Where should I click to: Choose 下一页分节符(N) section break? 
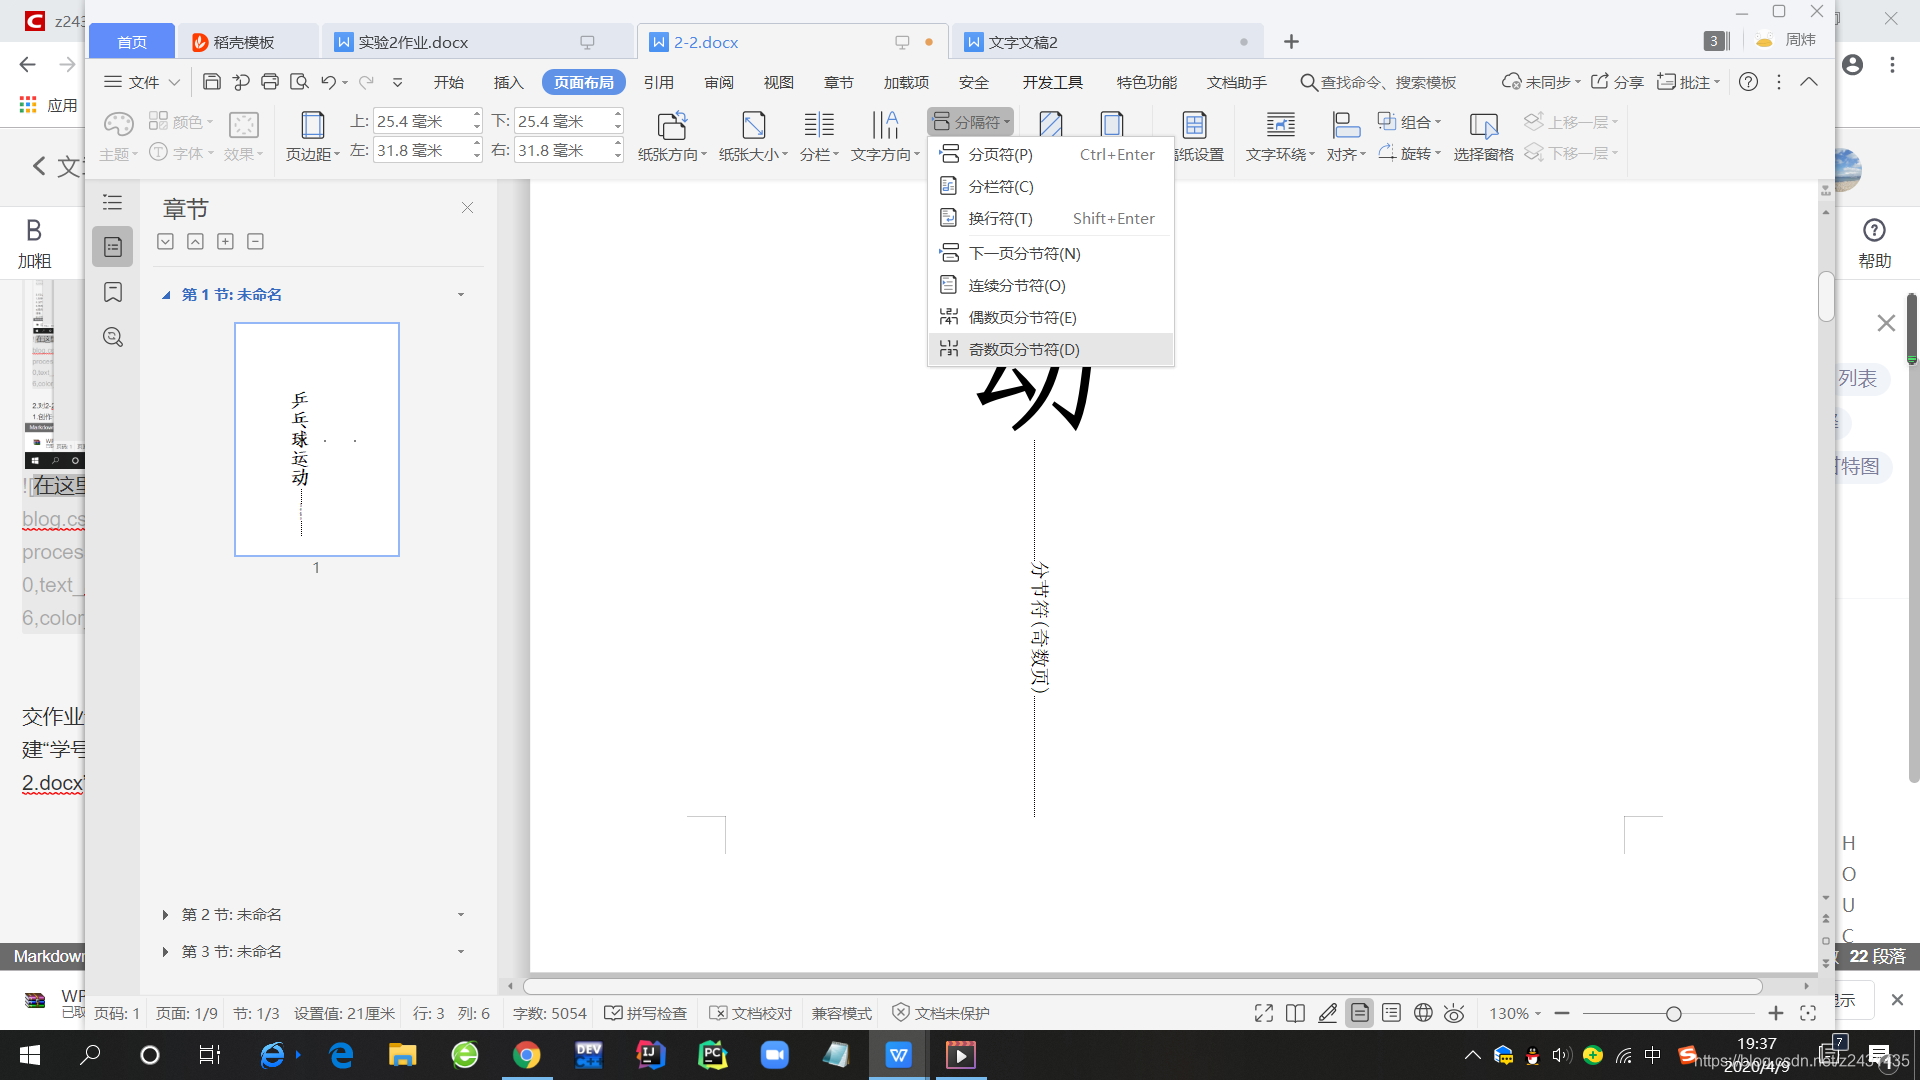coord(1050,253)
